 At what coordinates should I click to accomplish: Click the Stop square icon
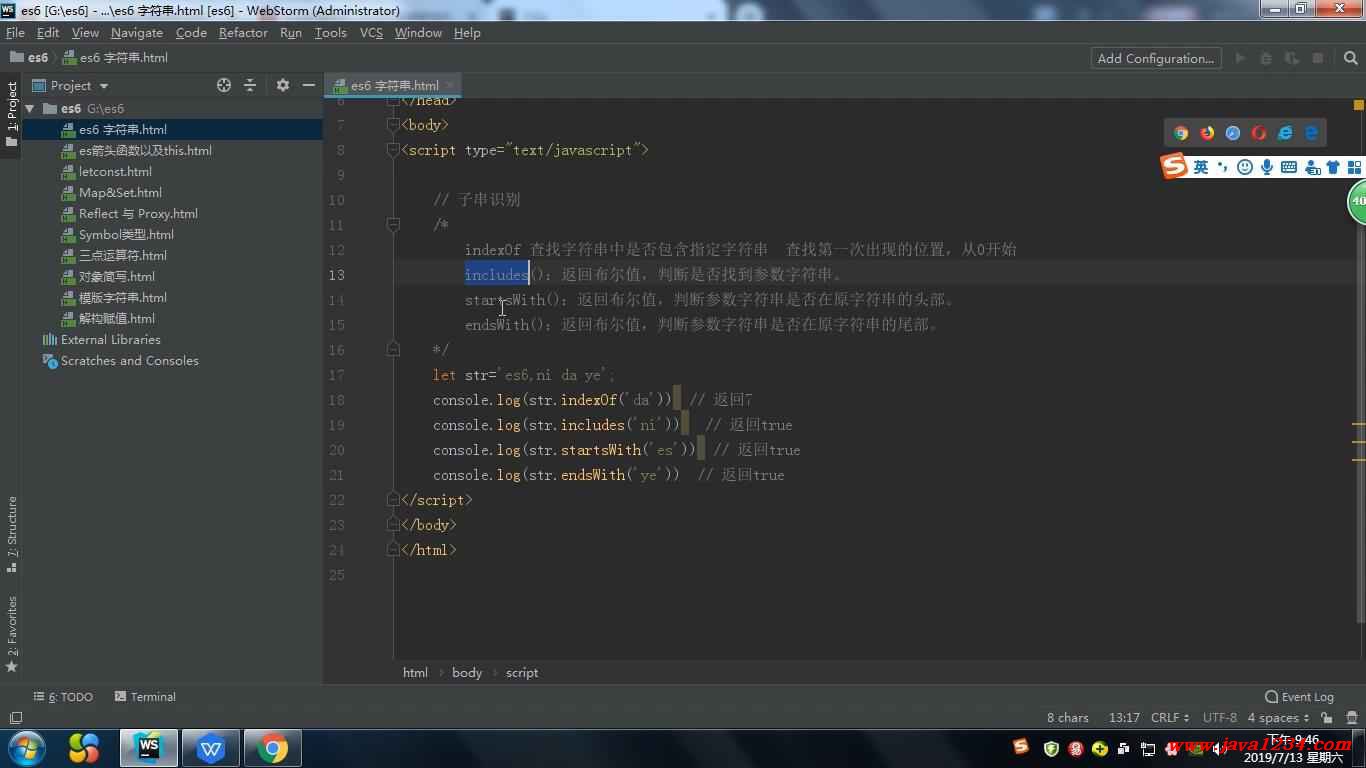click(1318, 58)
